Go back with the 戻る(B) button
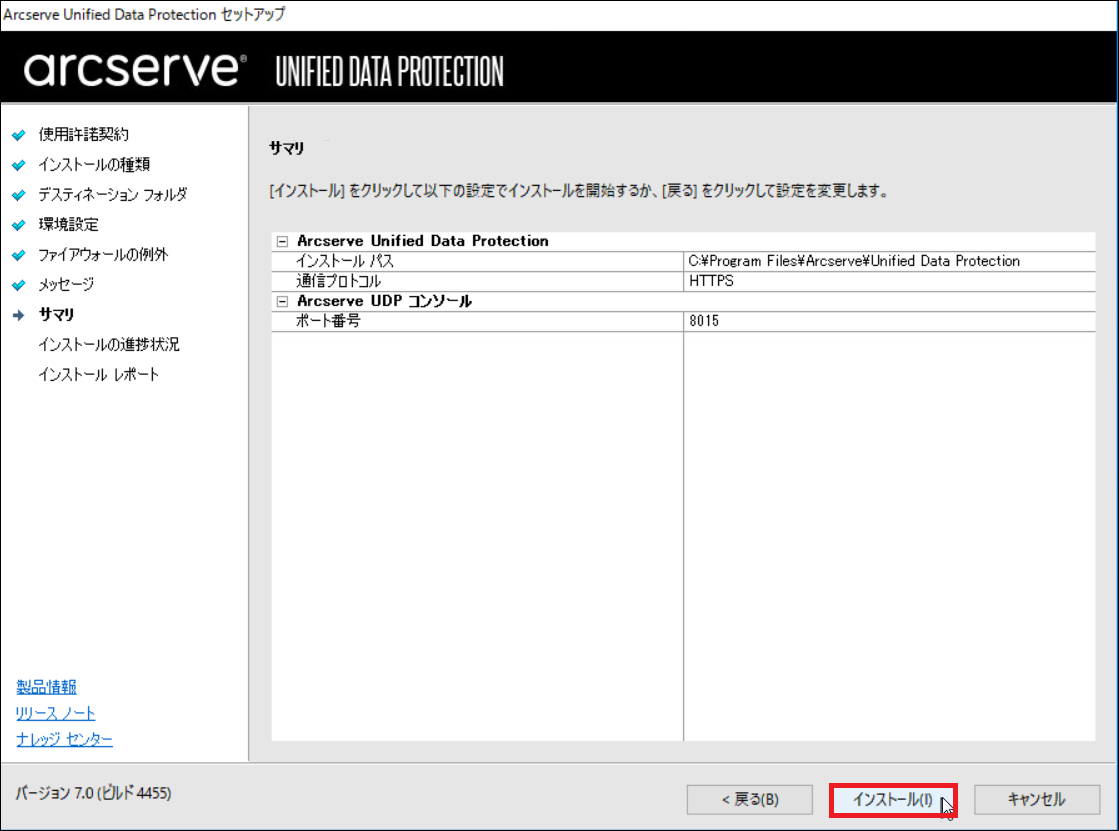The width and height of the screenshot is (1119, 831). [749, 800]
